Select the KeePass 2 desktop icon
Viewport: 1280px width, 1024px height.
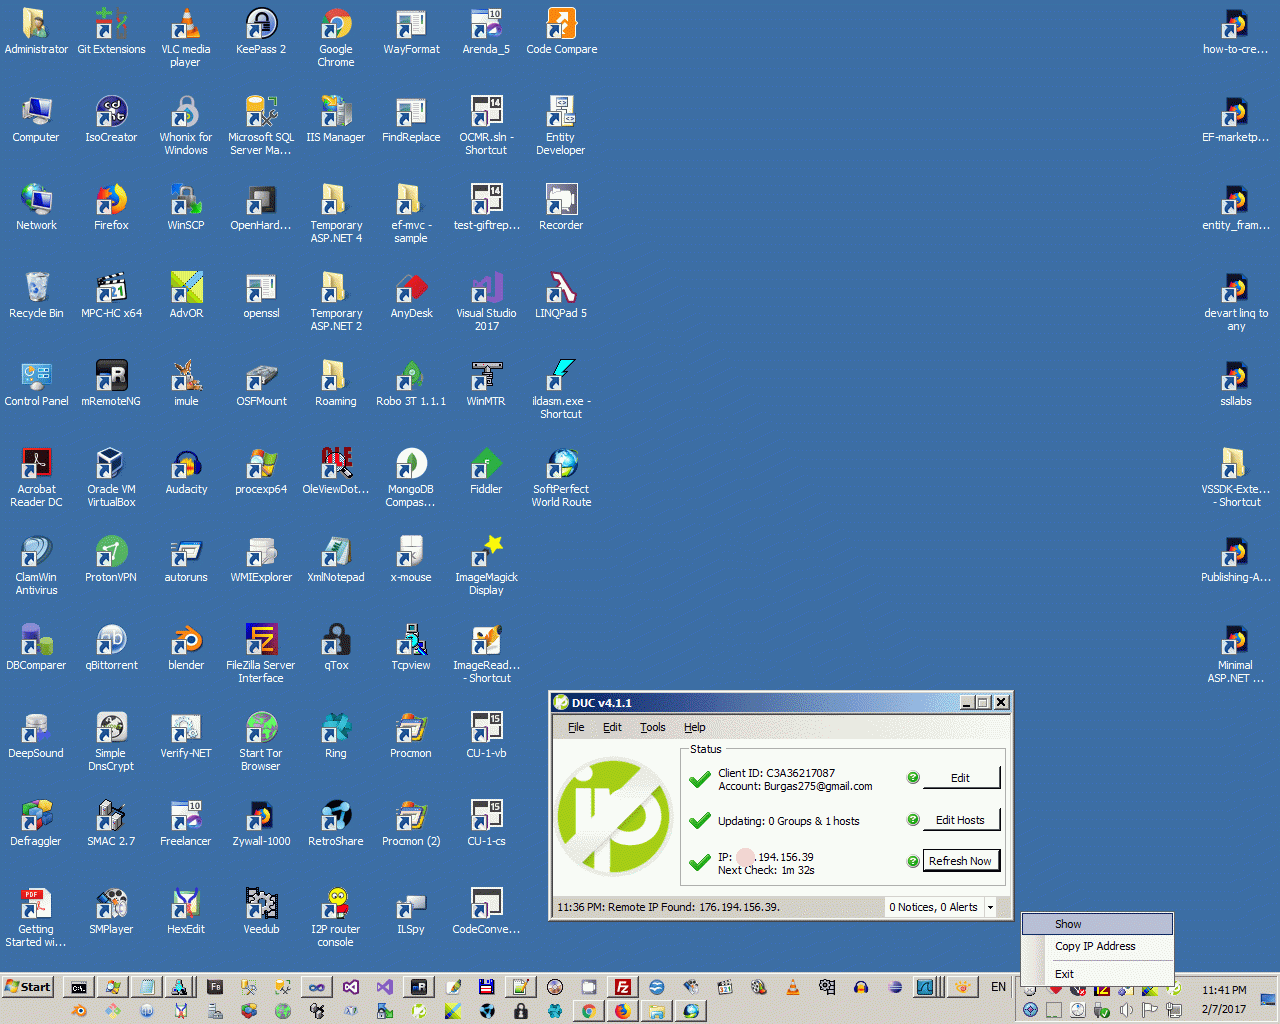(261, 32)
